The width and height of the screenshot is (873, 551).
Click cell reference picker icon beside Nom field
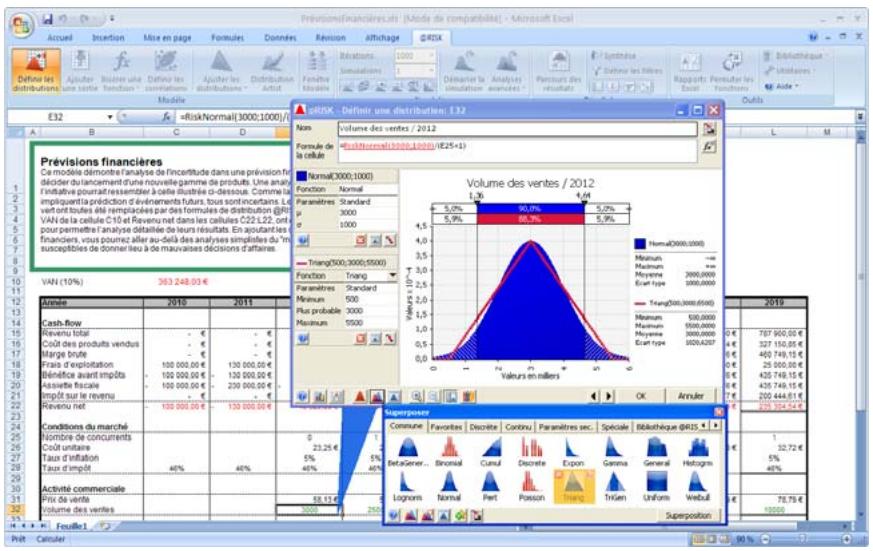[709, 129]
